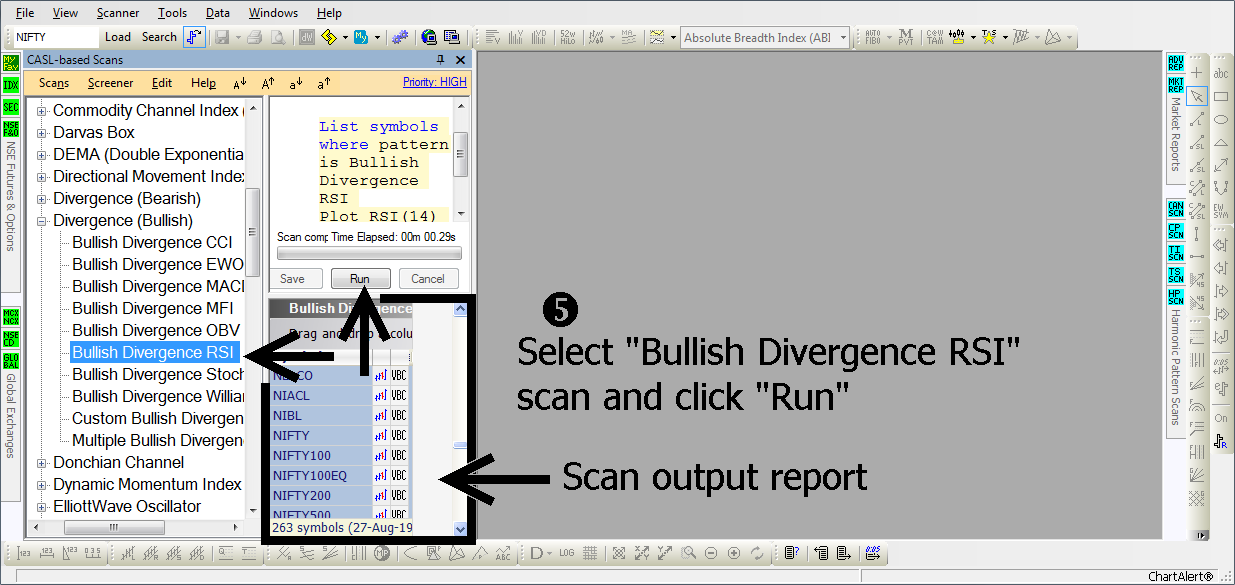Open the TS SCN scan icon
The height and width of the screenshot is (585, 1235).
1176,274
